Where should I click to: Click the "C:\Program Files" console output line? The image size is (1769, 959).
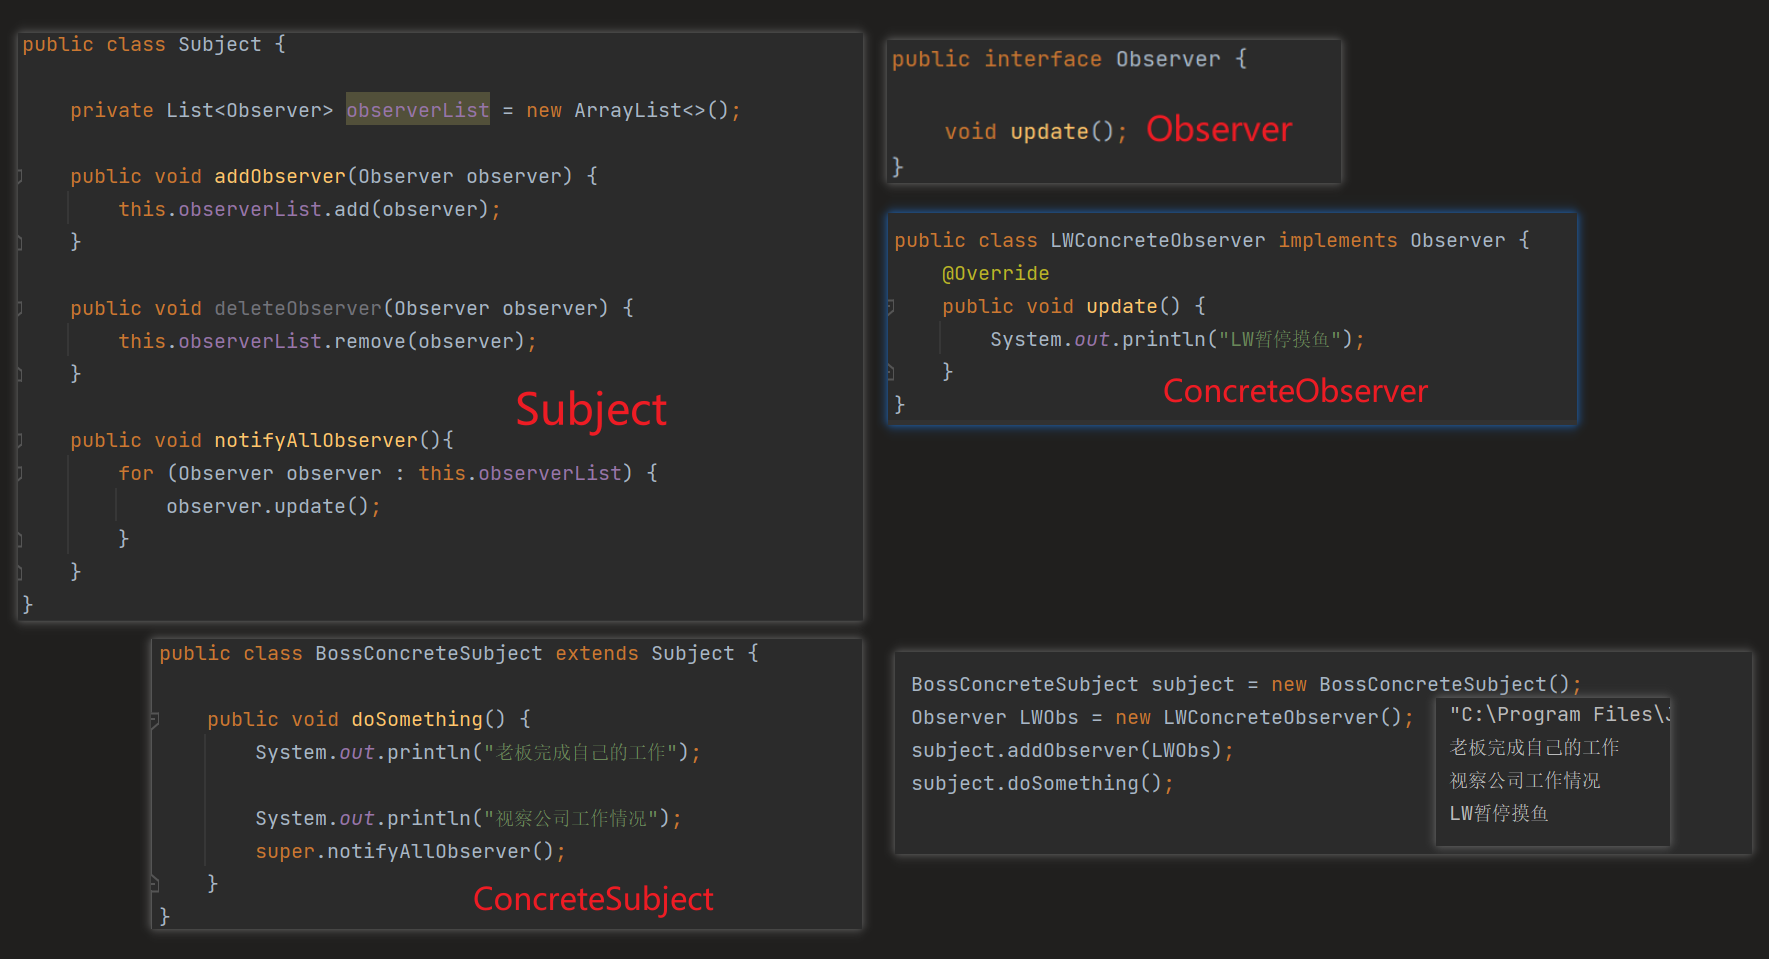pyautogui.click(x=1559, y=714)
